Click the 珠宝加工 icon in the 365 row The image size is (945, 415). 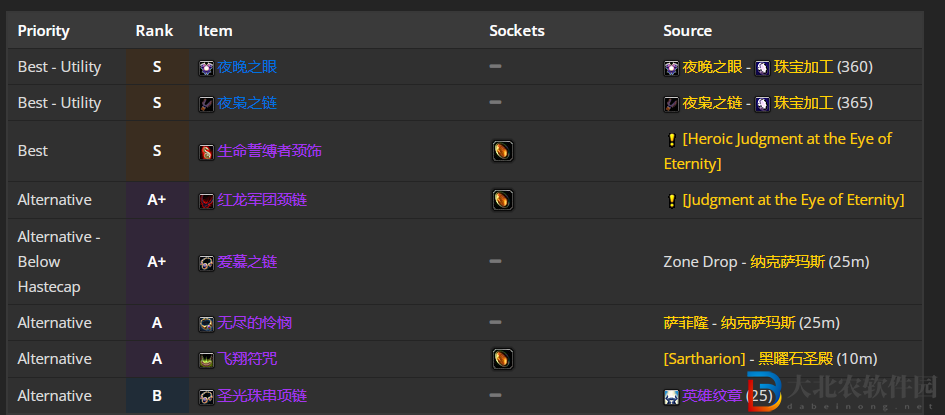pos(762,104)
